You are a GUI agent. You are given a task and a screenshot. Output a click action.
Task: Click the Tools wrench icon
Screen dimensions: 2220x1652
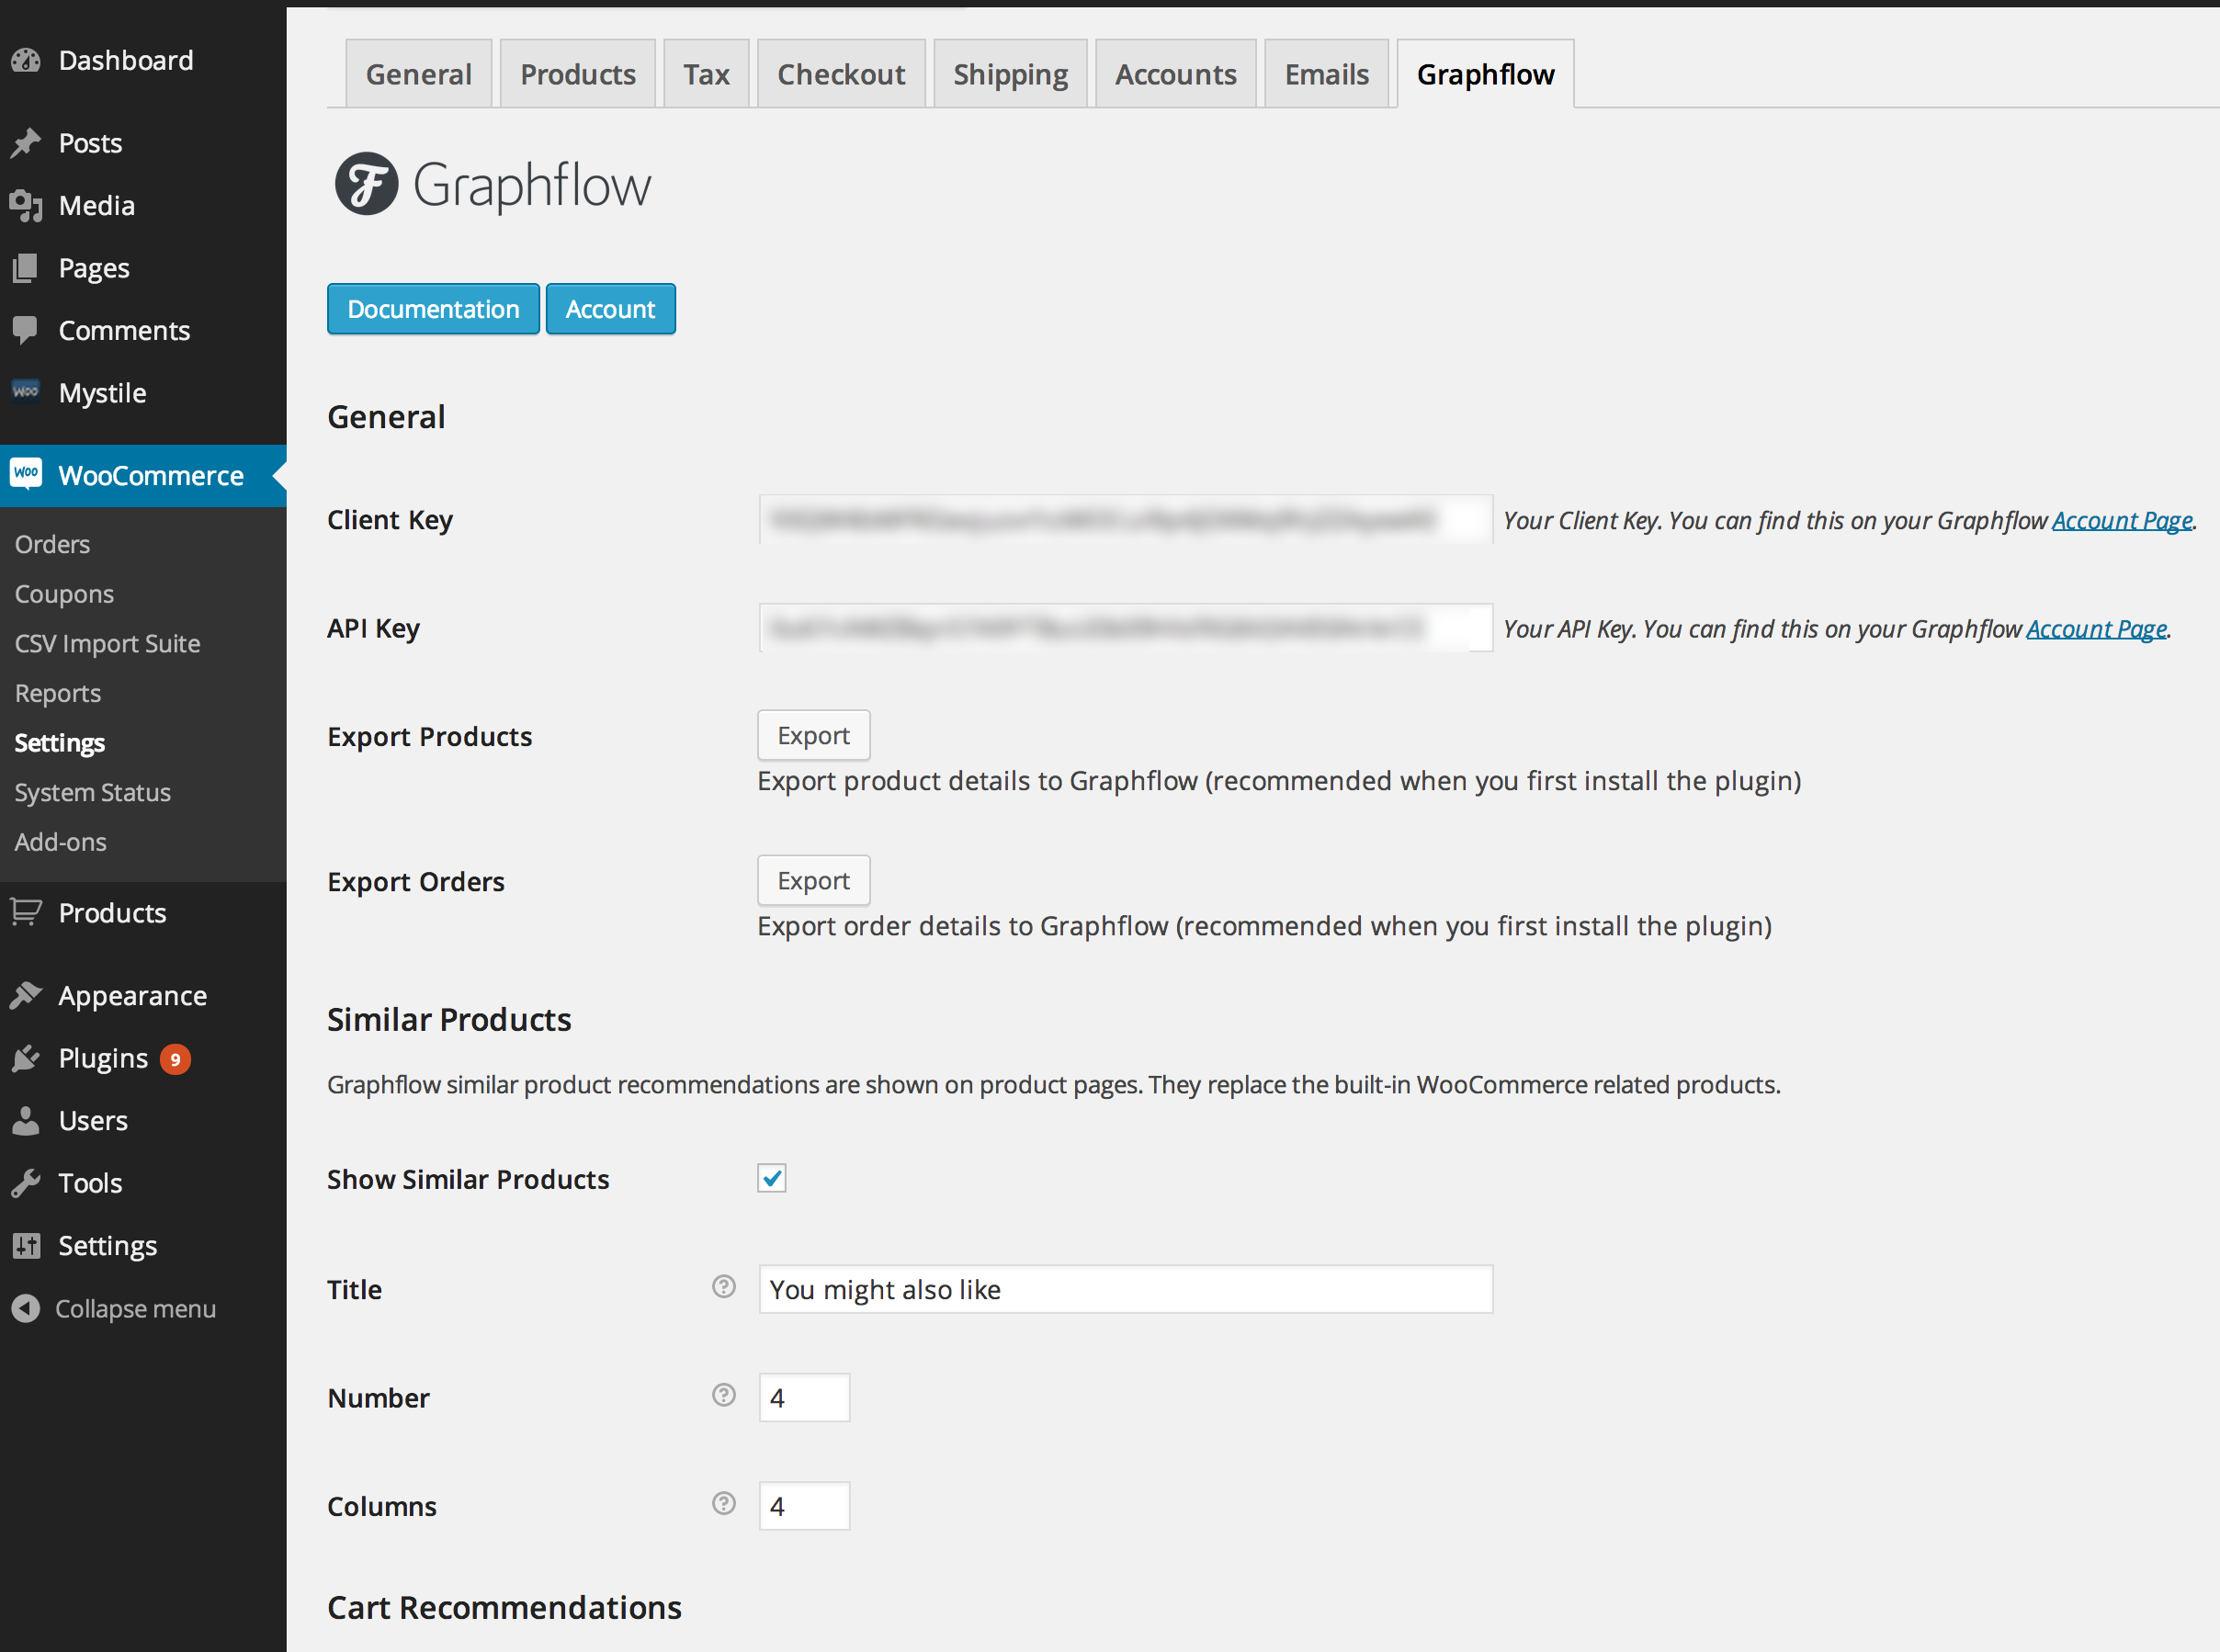click(26, 1183)
